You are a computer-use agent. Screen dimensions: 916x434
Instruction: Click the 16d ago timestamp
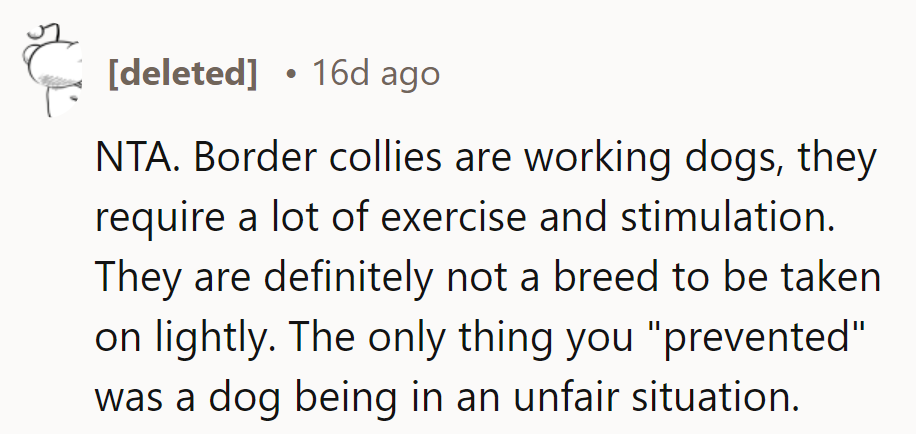[376, 74]
